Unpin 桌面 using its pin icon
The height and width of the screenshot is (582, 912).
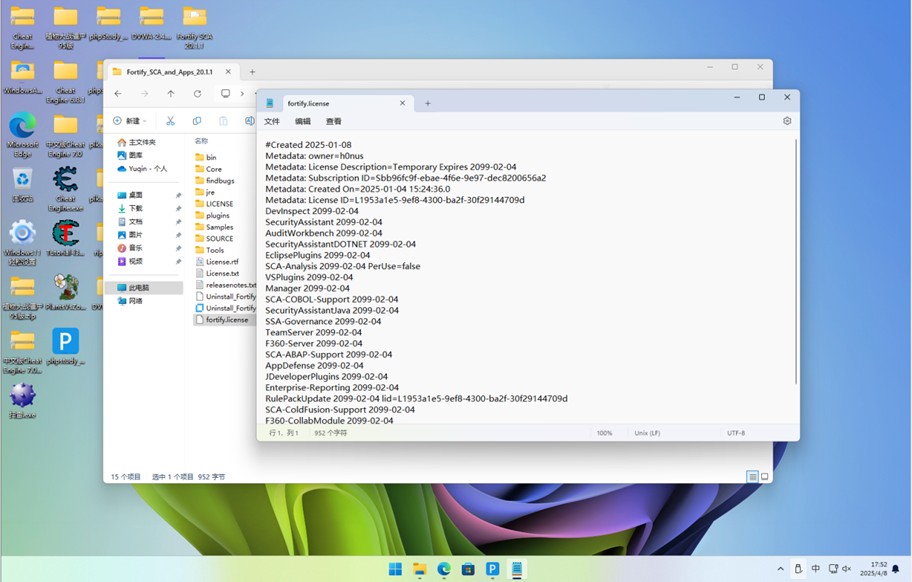[x=178, y=195]
